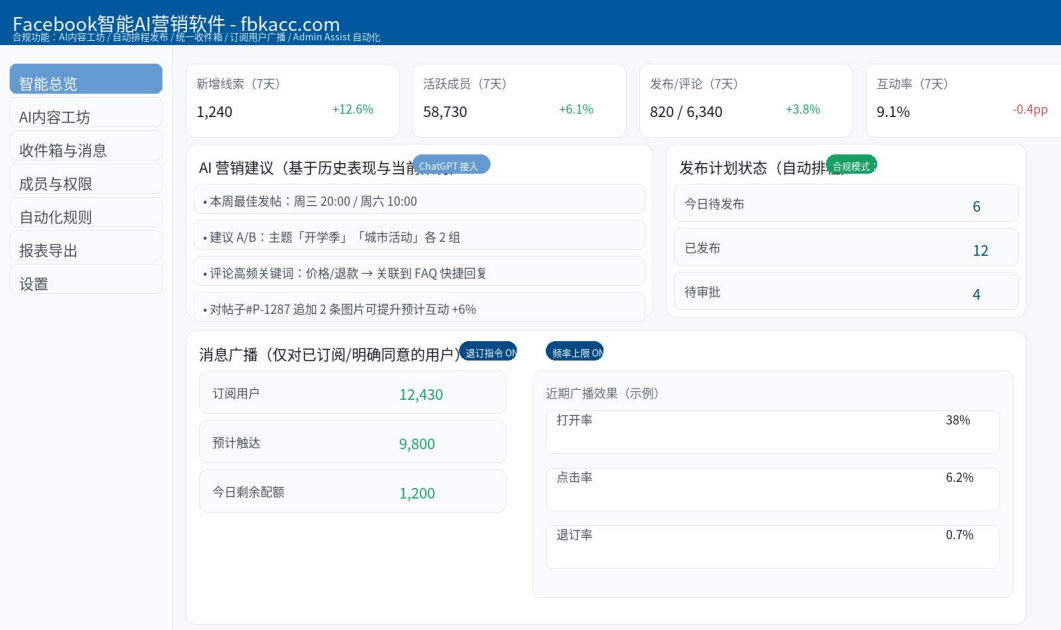Click the 合规模式 green badge
1061x630 pixels.
click(851, 166)
